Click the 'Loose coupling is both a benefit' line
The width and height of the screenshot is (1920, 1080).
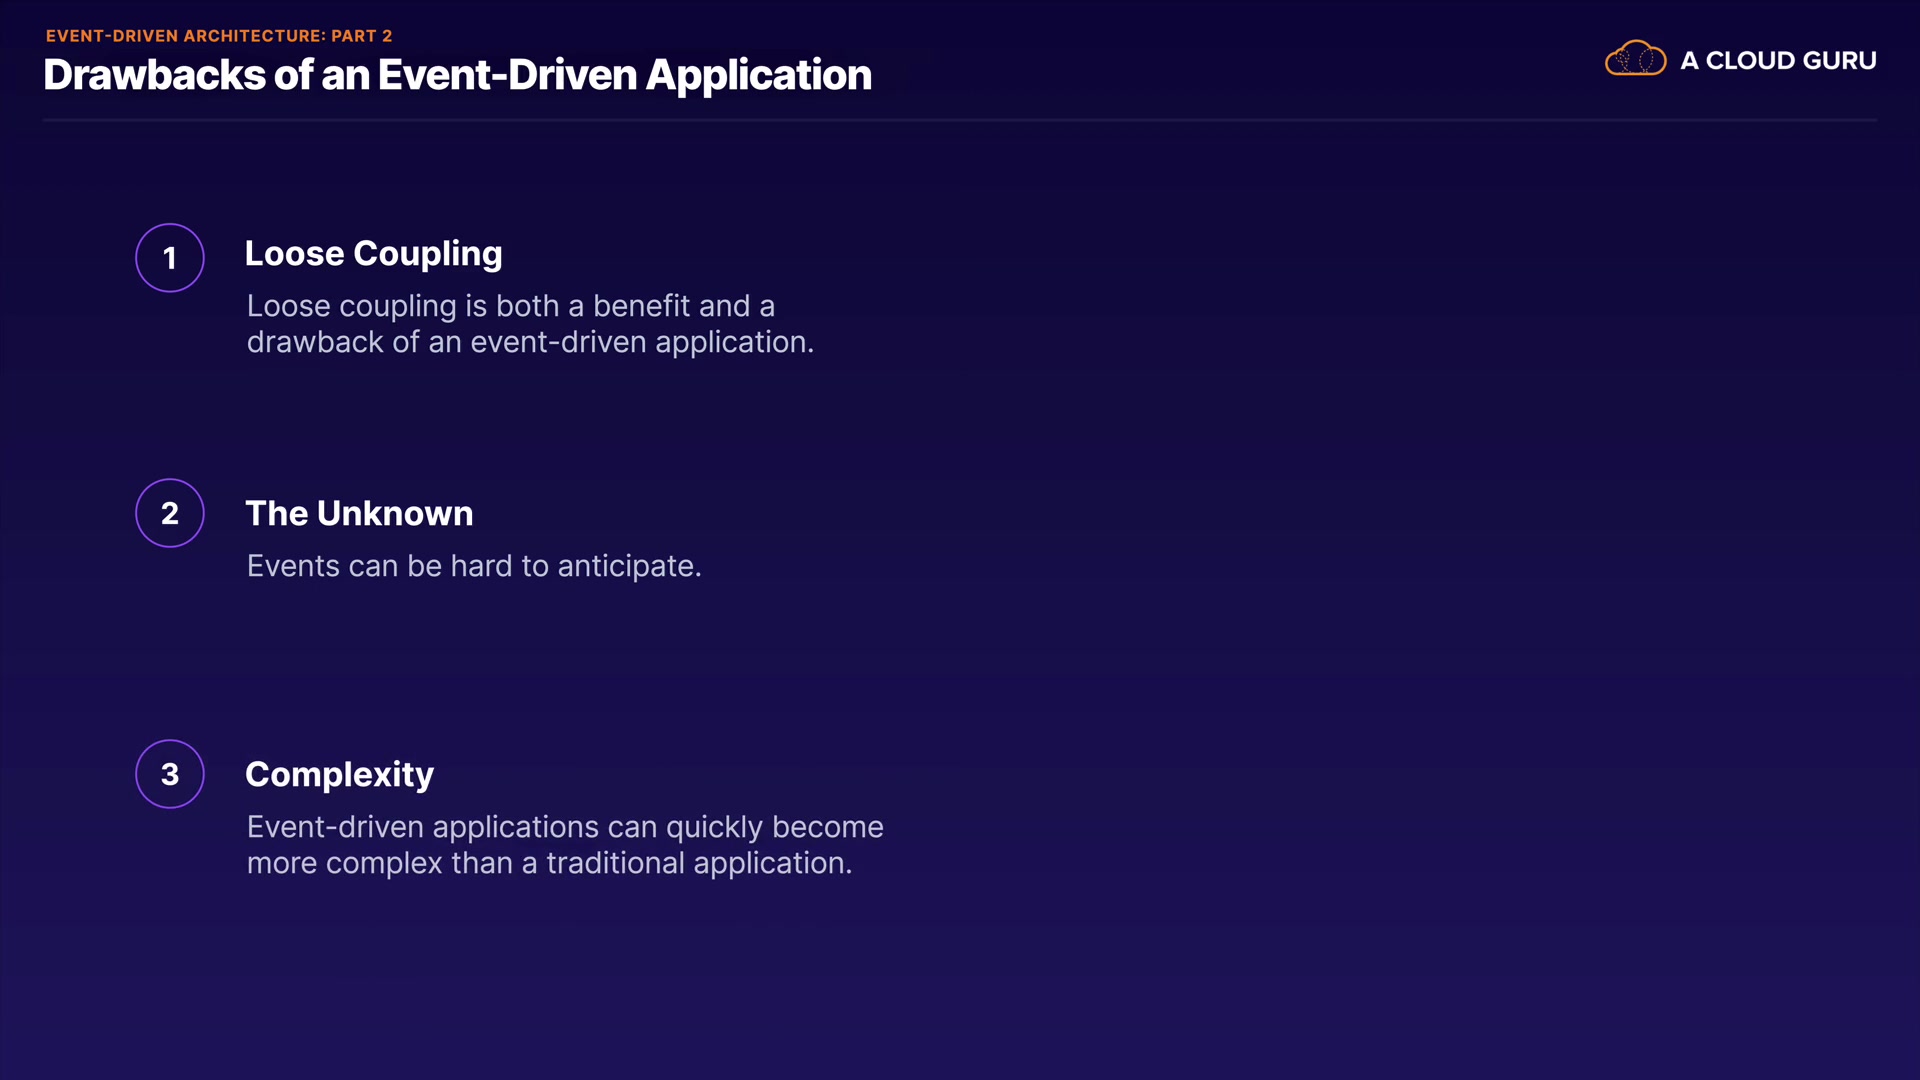[x=510, y=306]
